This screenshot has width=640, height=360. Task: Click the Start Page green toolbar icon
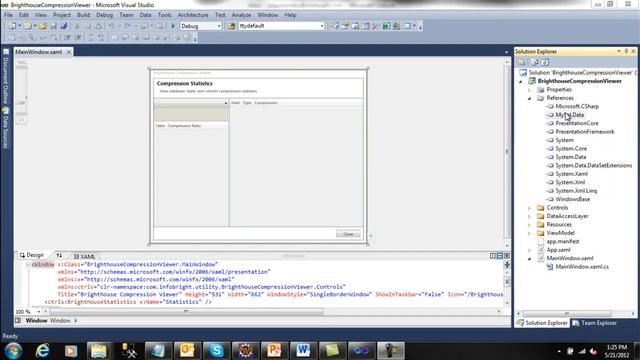(386, 26)
